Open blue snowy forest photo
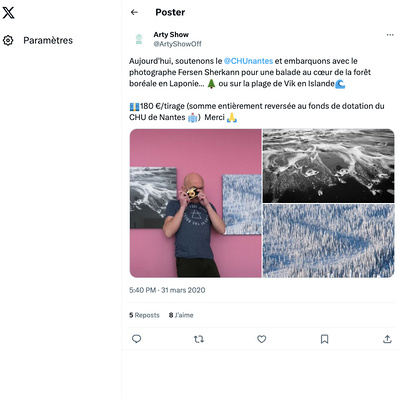Screen dimensions: 399x399 [x=328, y=241]
